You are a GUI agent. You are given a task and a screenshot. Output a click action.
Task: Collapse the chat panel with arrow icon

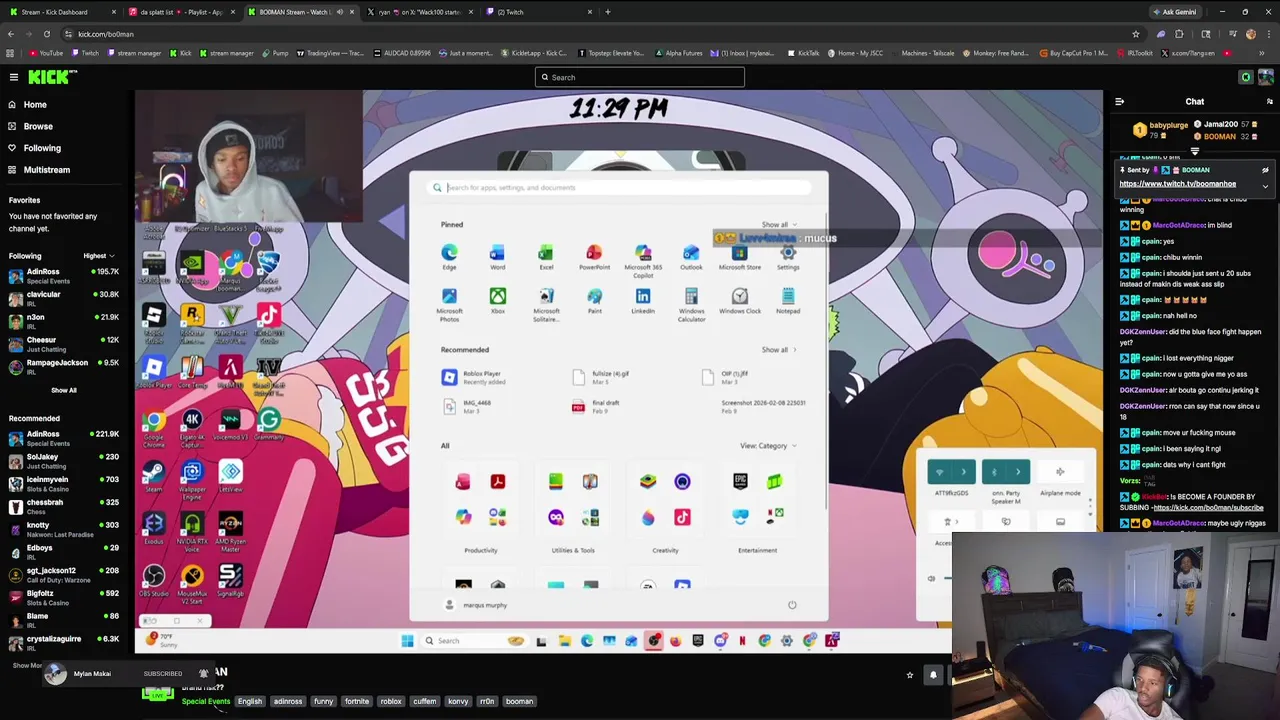(1119, 101)
